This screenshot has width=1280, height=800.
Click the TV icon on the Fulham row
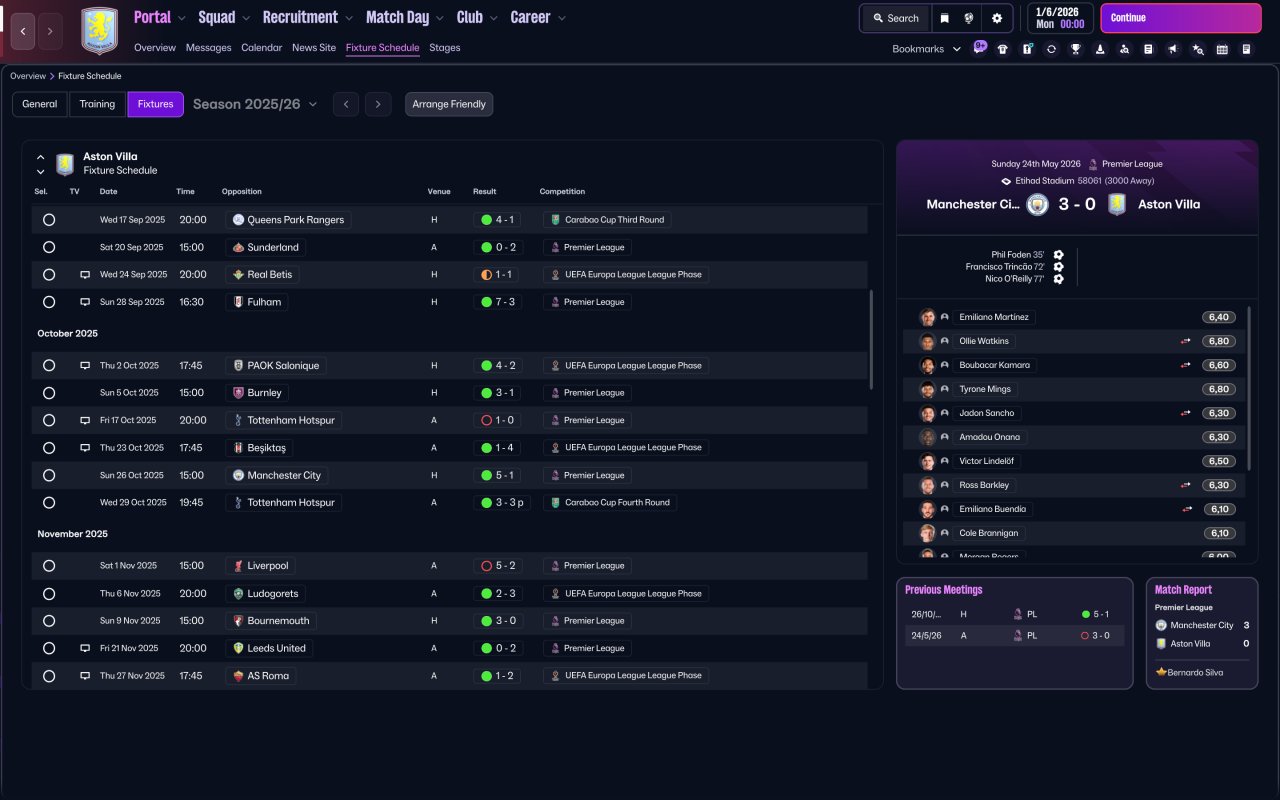85,302
